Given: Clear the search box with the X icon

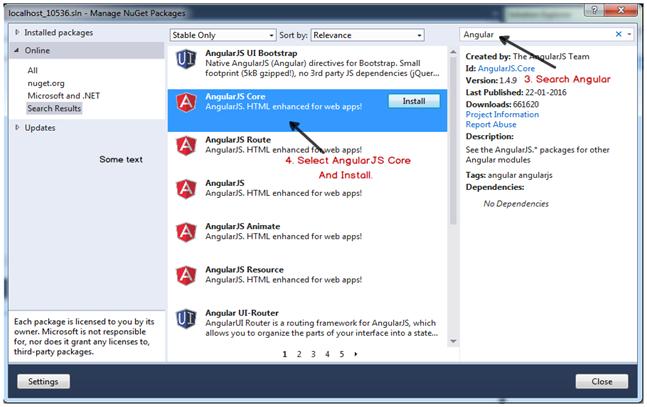Looking at the screenshot, I should tap(619, 34).
